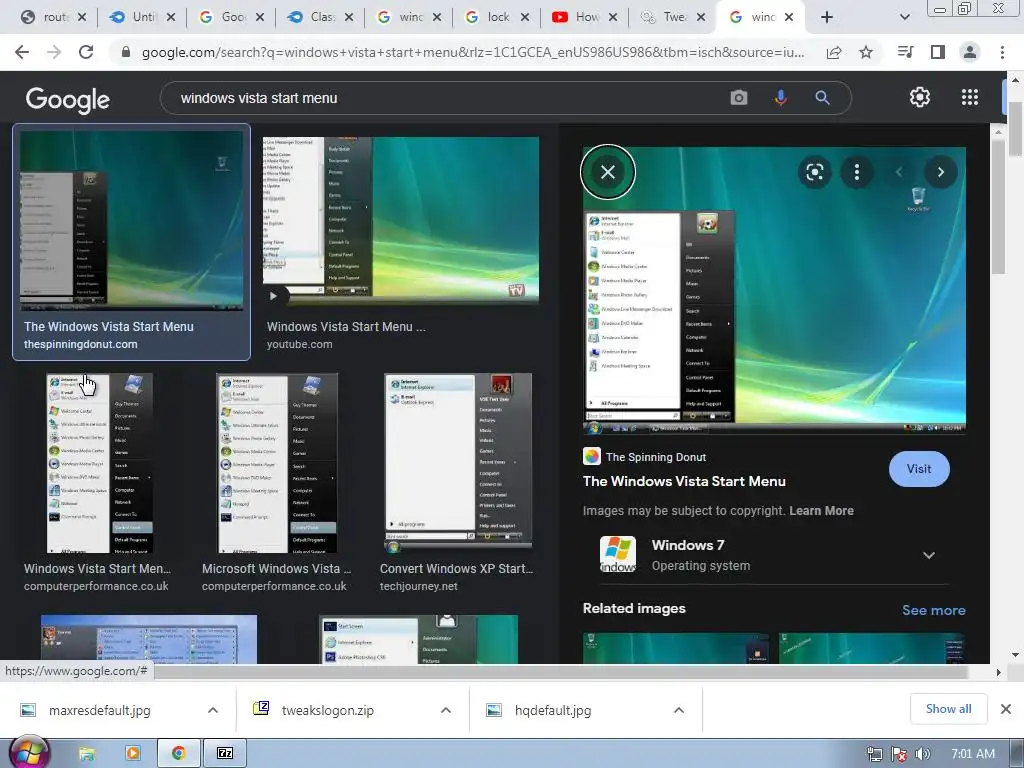Screen dimensions: 1024x768
Task: Click the browser back arrow
Action: pos(22,52)
